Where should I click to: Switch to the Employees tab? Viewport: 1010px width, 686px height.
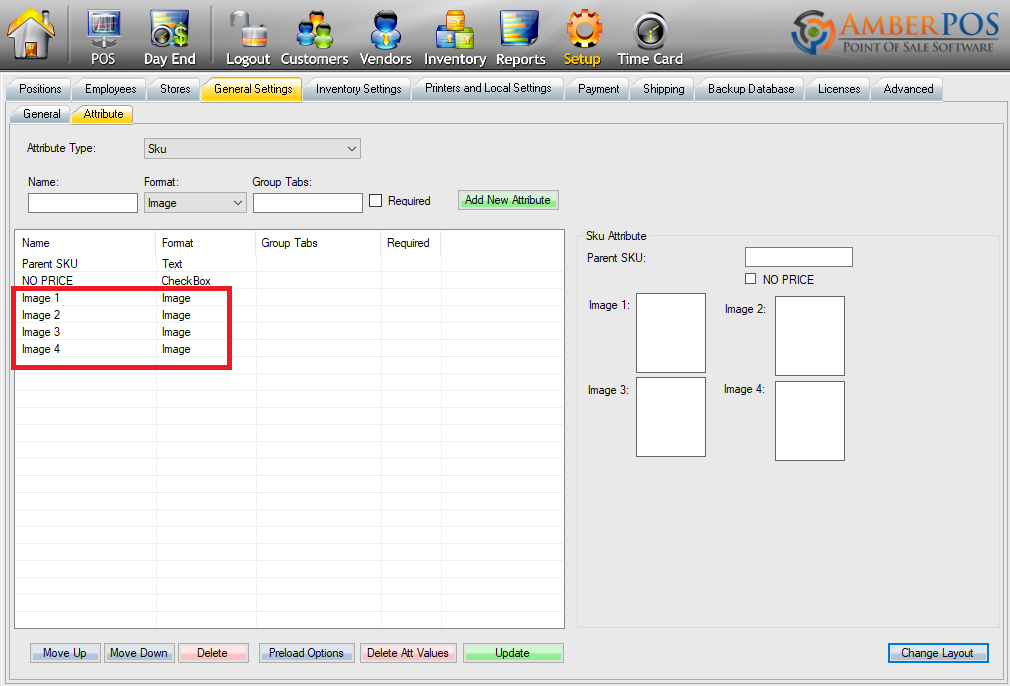(110, 89)
